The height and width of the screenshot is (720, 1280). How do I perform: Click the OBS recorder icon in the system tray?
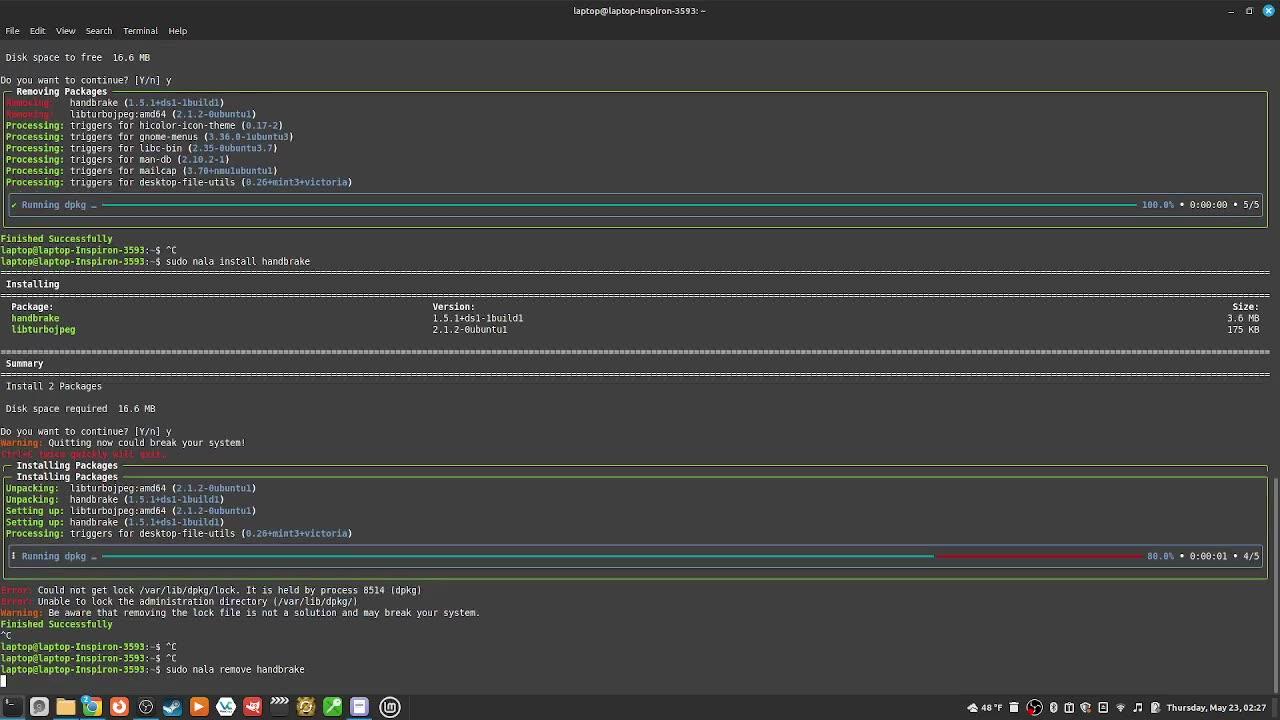(1035, 707)
